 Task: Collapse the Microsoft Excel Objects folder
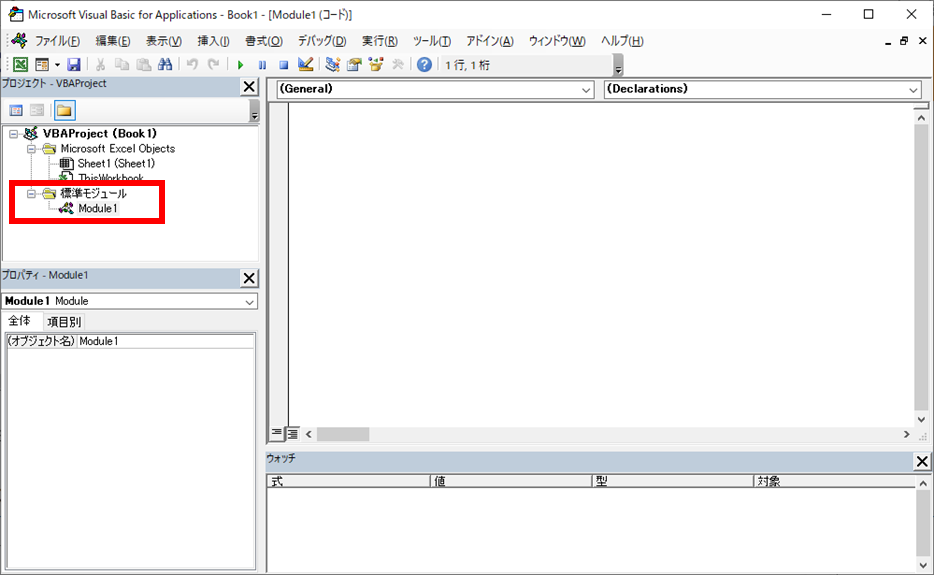pyautogui.click(x=31, y=149)
